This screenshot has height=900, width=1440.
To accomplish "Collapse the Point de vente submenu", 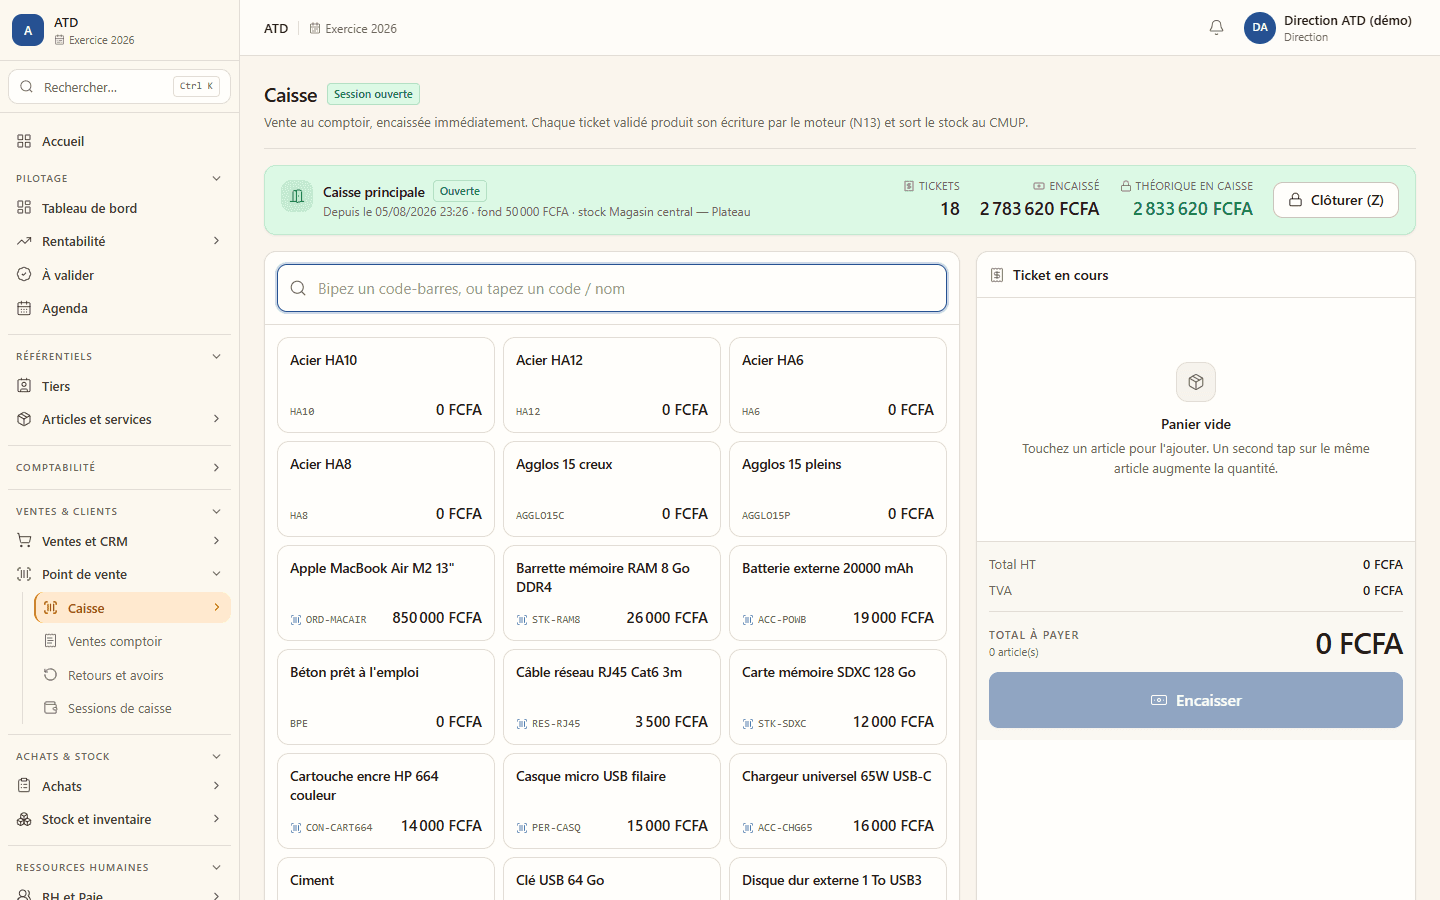I will click(x=217, y=574).
